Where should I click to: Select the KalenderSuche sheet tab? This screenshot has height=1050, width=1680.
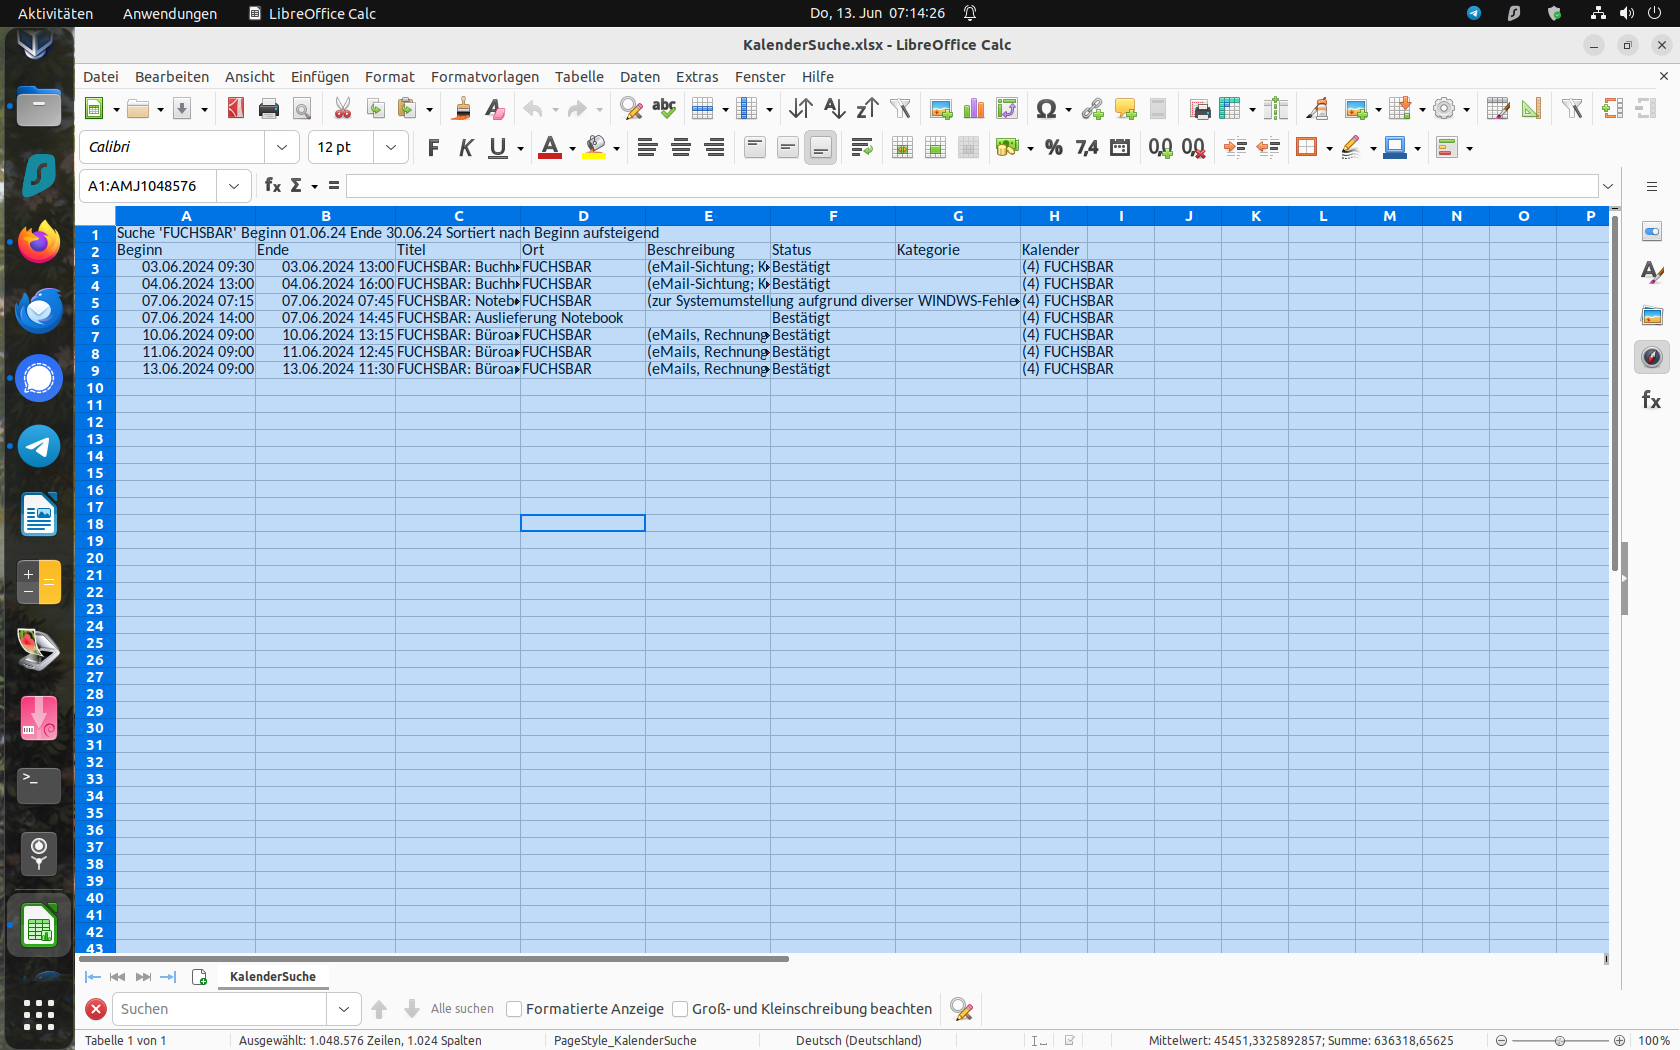pyautogui.click(x=272, y=977)
